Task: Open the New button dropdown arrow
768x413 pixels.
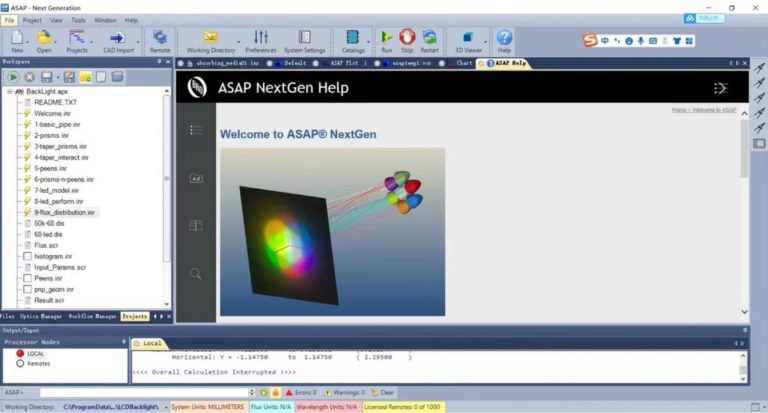Action: coord(27,42)
